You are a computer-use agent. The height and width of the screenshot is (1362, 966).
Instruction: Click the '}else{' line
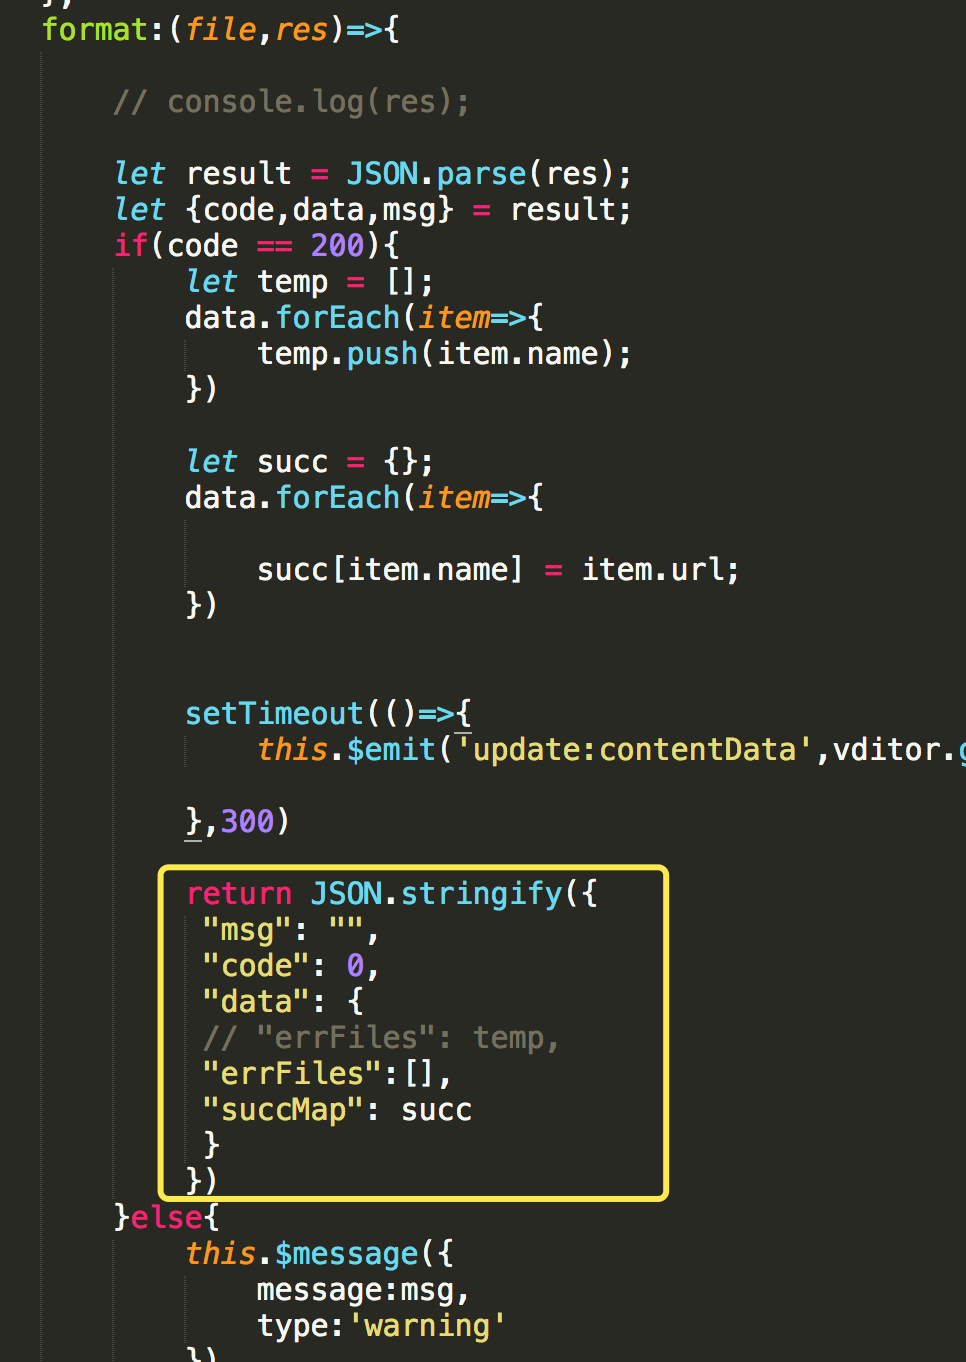(x=166, y=1218)
